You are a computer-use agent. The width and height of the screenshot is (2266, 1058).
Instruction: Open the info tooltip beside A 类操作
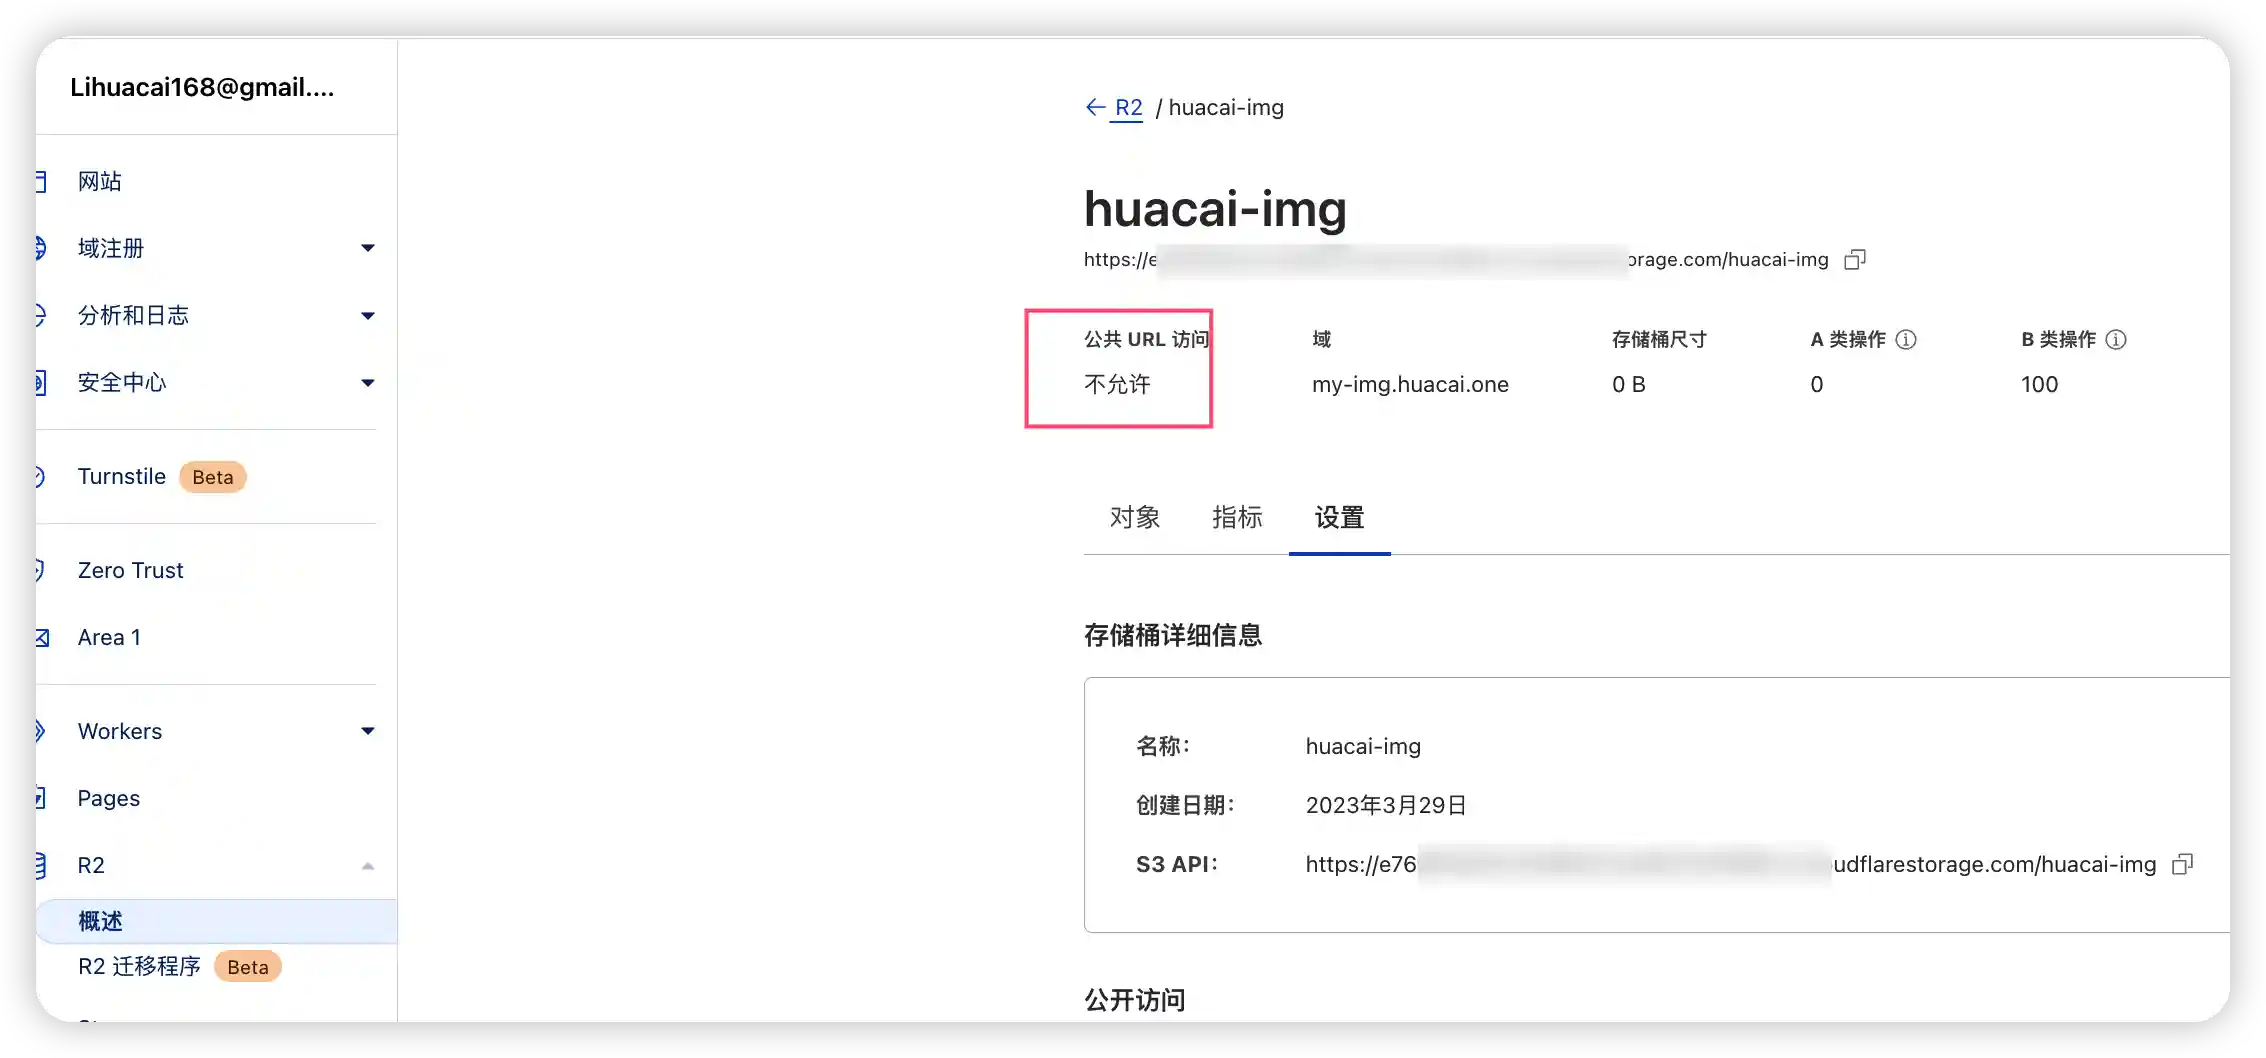1908,339
